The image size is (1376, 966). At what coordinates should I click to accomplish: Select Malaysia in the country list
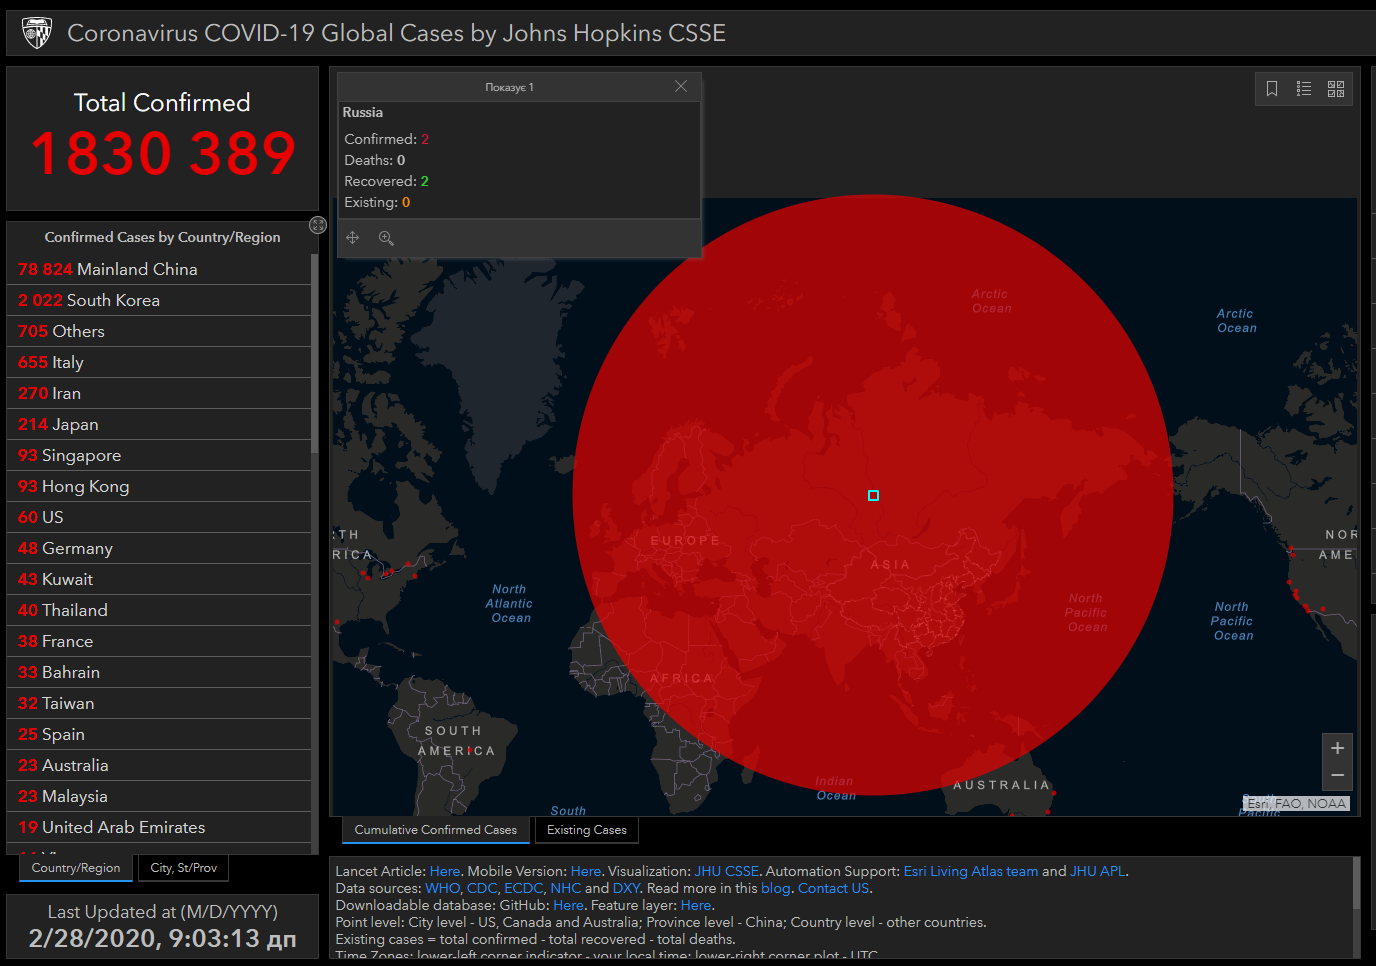pyautogui.click(x=160, y=796)
